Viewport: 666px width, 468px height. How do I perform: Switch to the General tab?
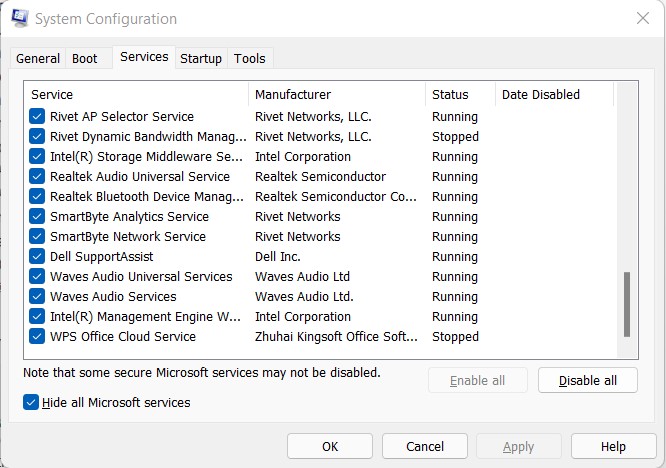38,58
